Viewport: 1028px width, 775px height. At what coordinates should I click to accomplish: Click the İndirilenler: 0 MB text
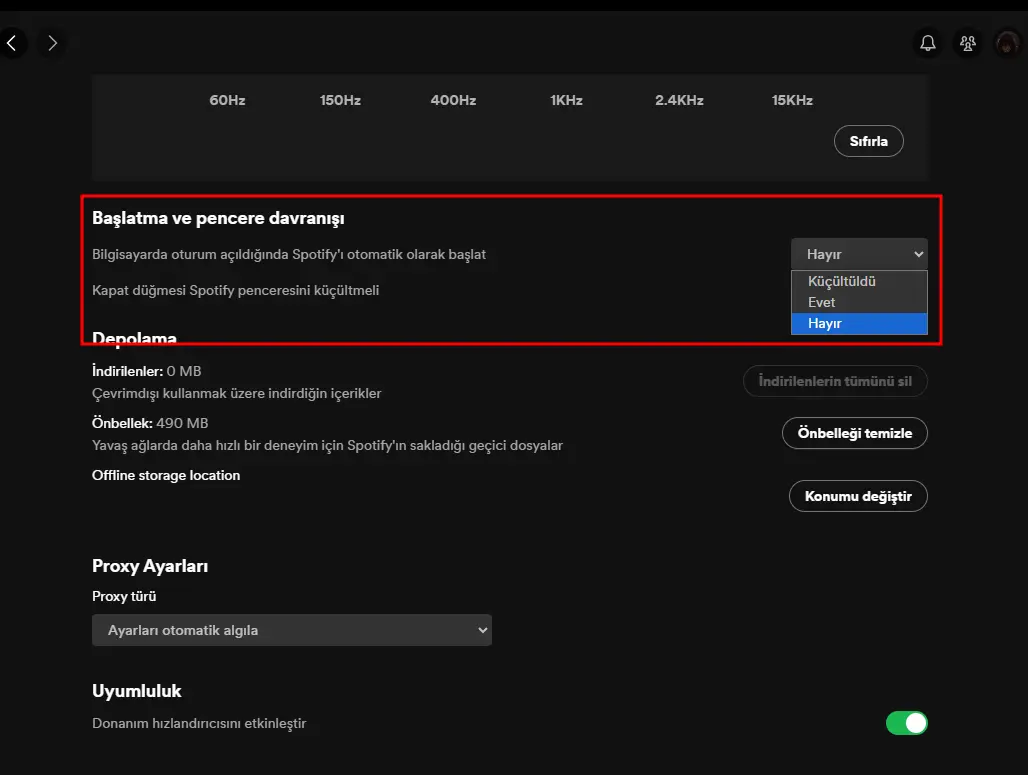pos(146,371)
